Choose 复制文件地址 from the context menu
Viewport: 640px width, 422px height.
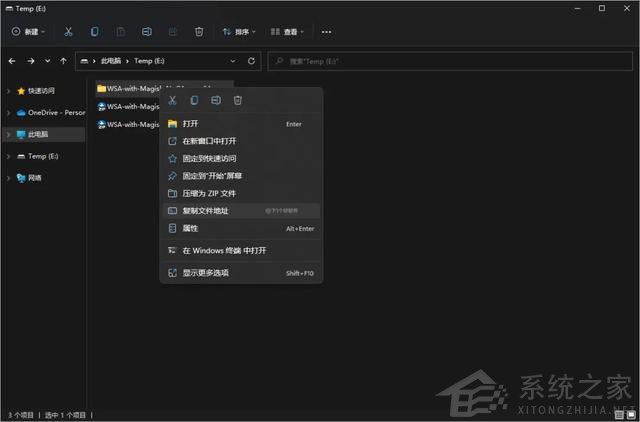coord(241,211)
